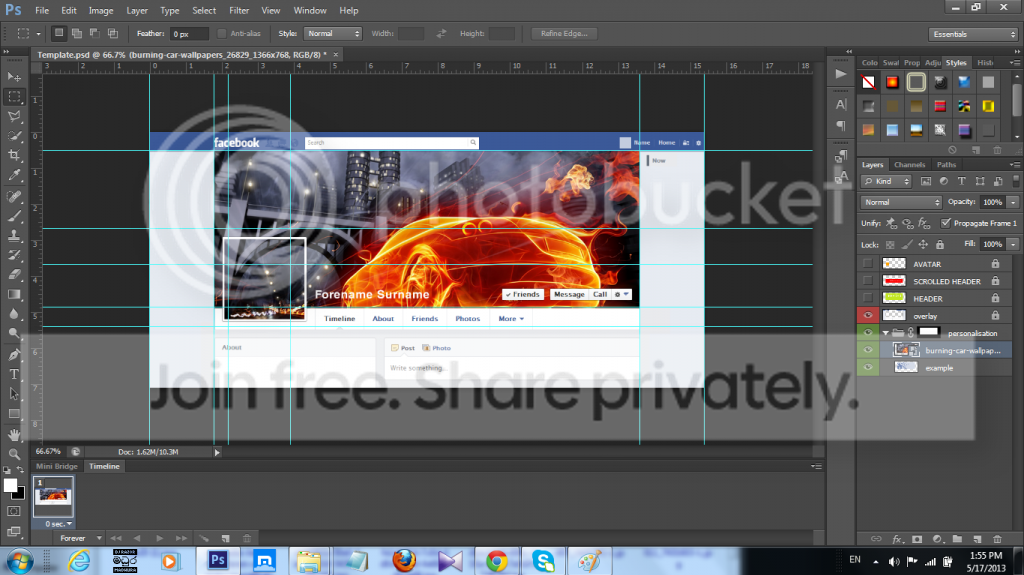Activate the Zoom tool in toolbar
This screenshot has height=575, width=1024.
pos(14,453)
